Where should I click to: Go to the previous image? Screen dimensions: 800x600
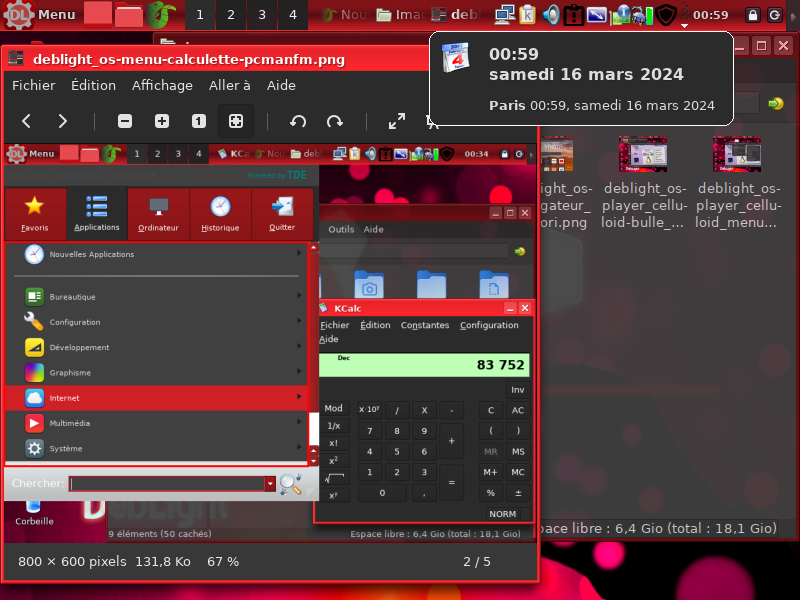[27, 121]
